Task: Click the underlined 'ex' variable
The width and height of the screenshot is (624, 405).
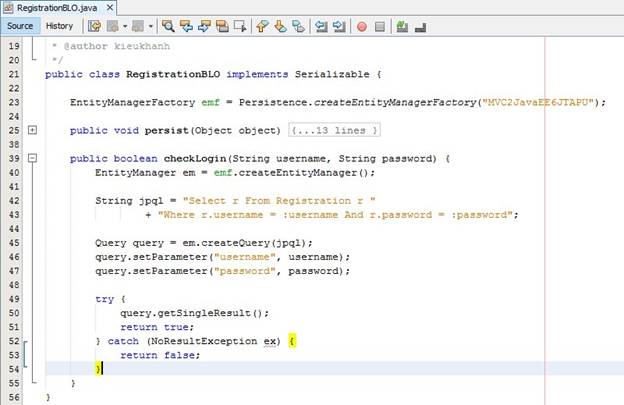Action: click(269, 341)
